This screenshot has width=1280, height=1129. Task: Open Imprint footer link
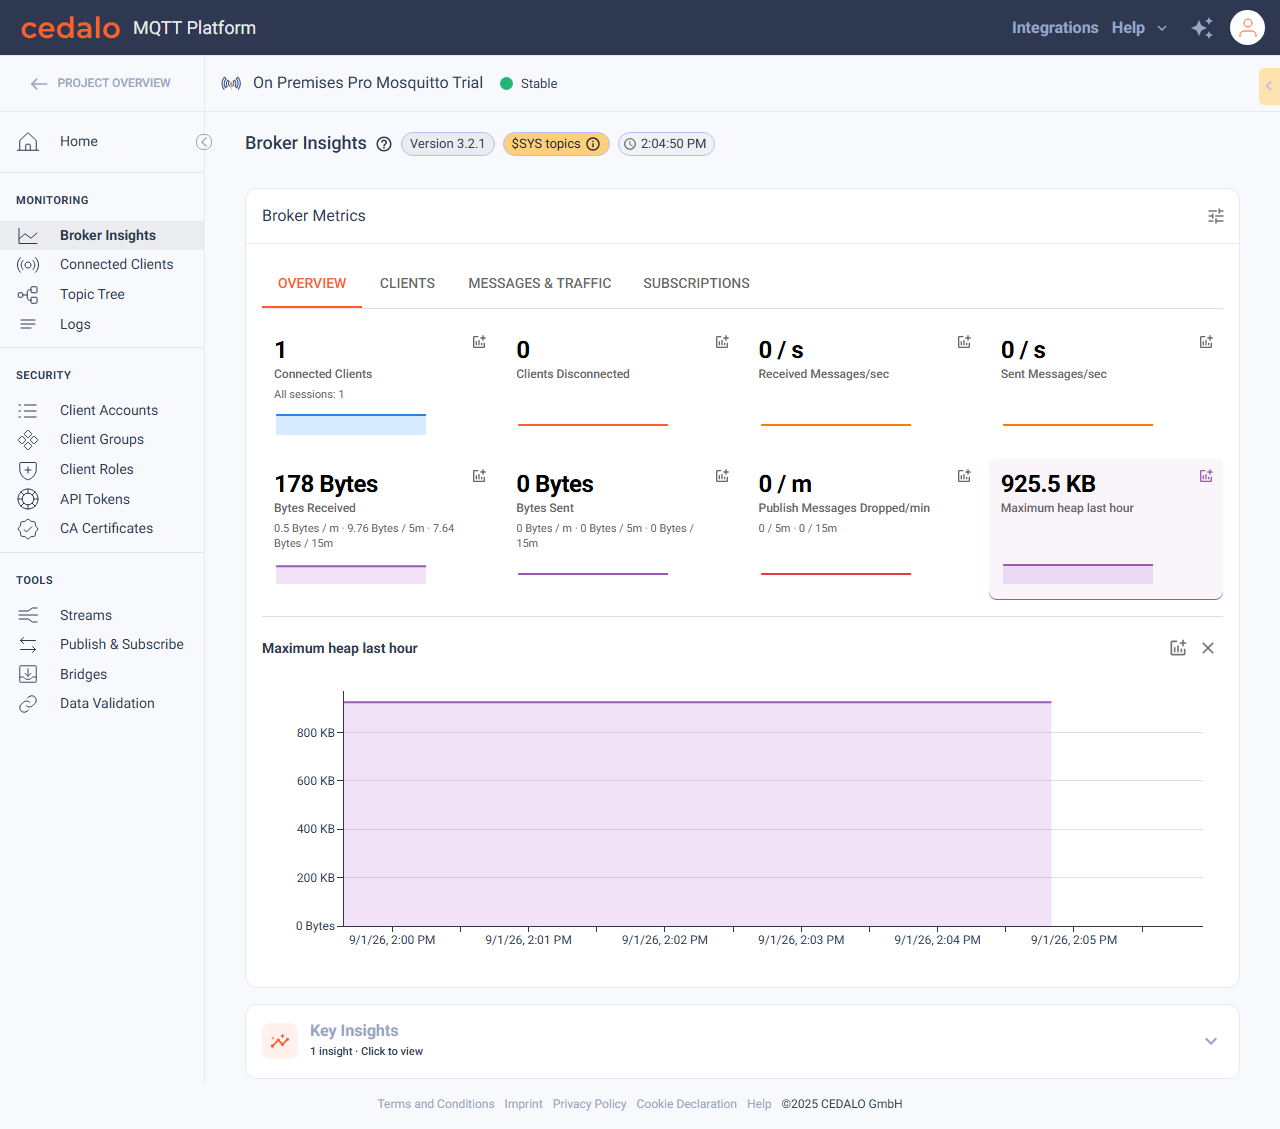(x=524, y=1104)
